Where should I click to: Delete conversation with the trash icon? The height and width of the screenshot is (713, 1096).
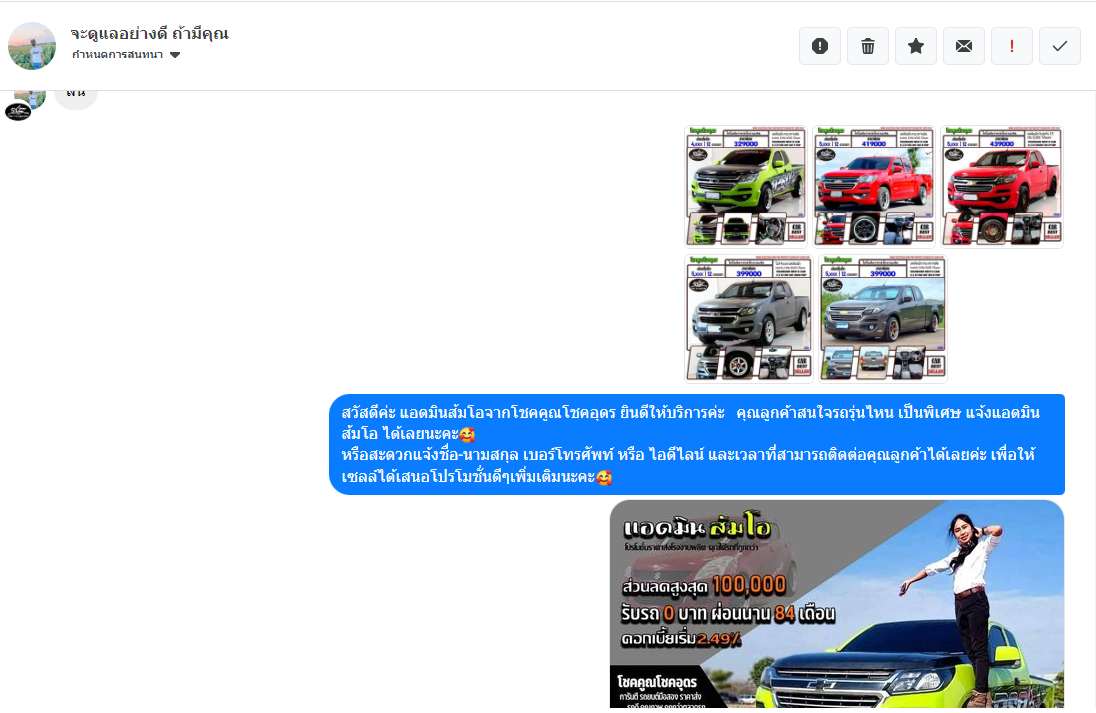867,46
